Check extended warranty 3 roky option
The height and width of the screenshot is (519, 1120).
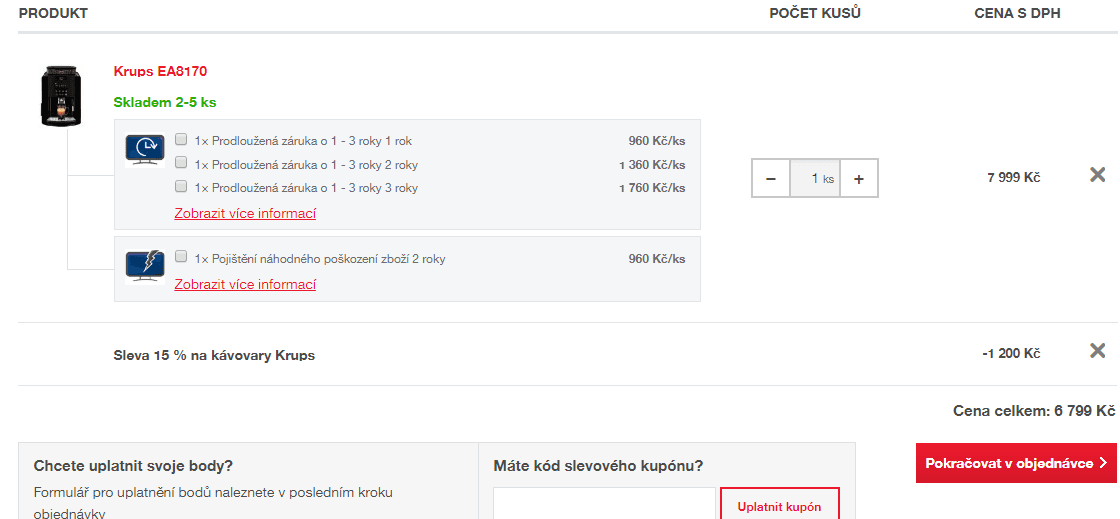pos(181,186)
